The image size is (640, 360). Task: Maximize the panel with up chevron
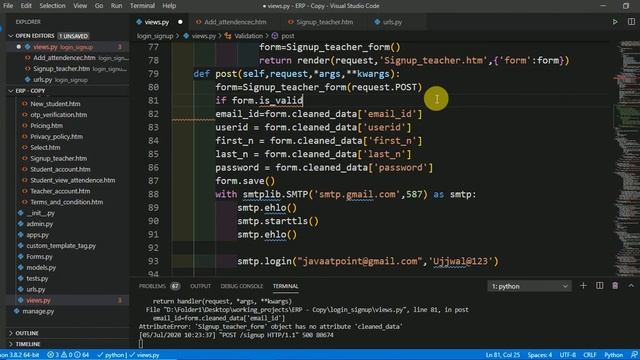631,286
